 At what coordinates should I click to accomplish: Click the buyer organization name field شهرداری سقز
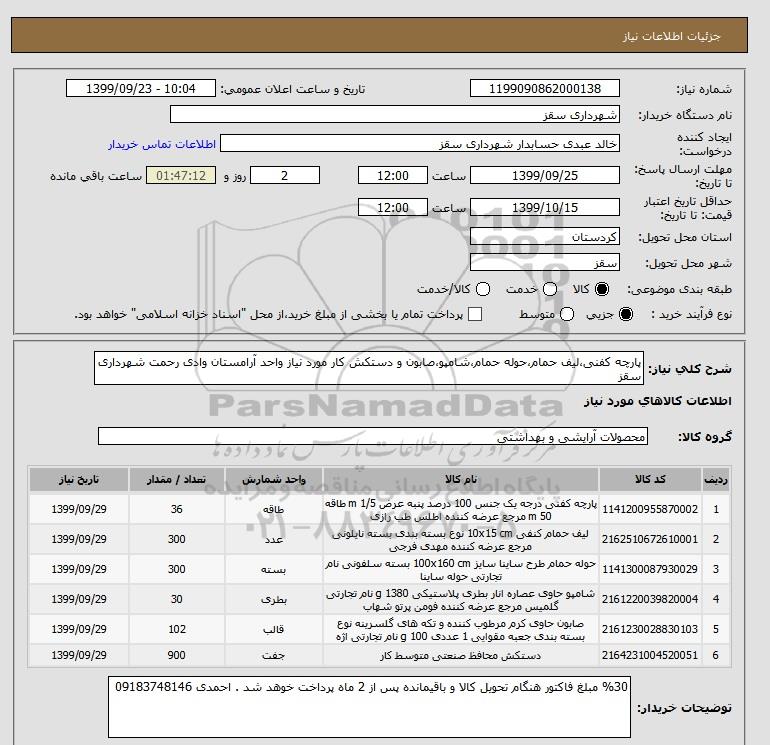pyautogui.click(x=394, y=114)
